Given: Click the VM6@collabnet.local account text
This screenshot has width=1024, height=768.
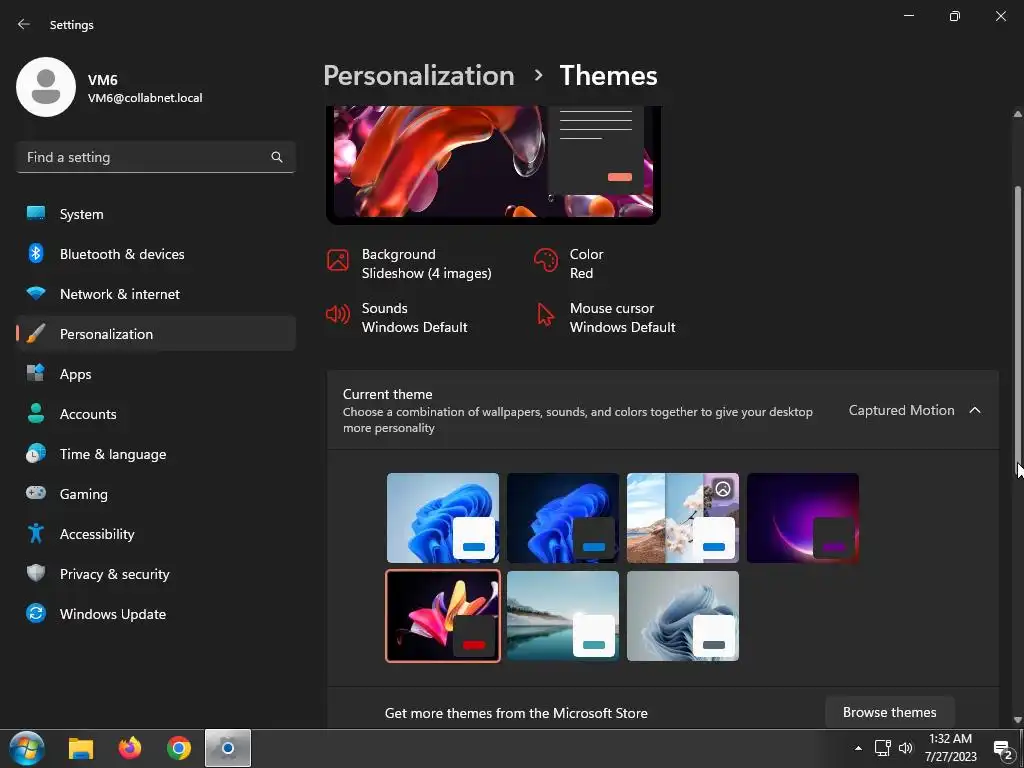Looking at the screenshot, I should coord(145,98).
